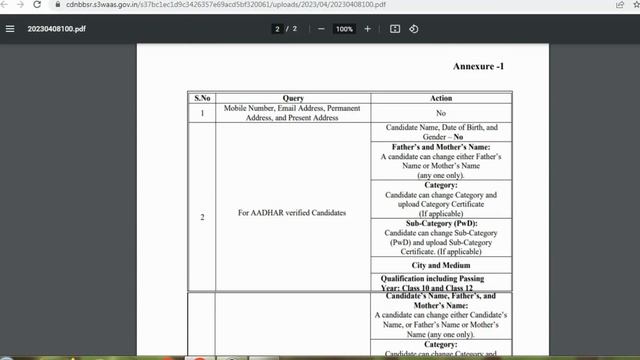Click 'Candidate's Name, Father's, and Mother's Name' heading
This screenshot has width=640, height=360.
441,301
